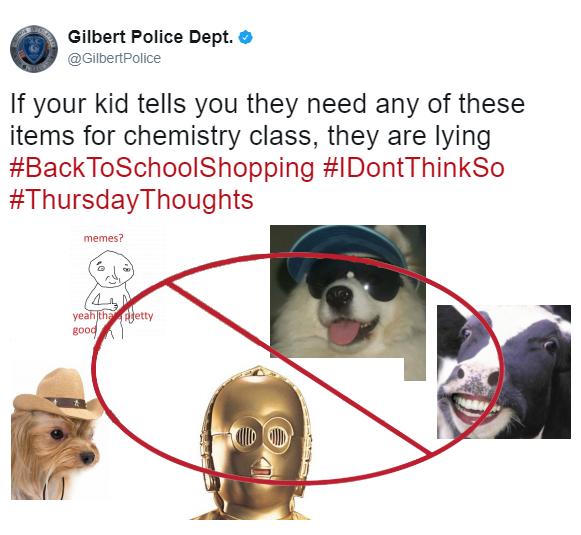
Task: Open the #BackToSchoolShopping hashtag
Action: tap(162, 168)
